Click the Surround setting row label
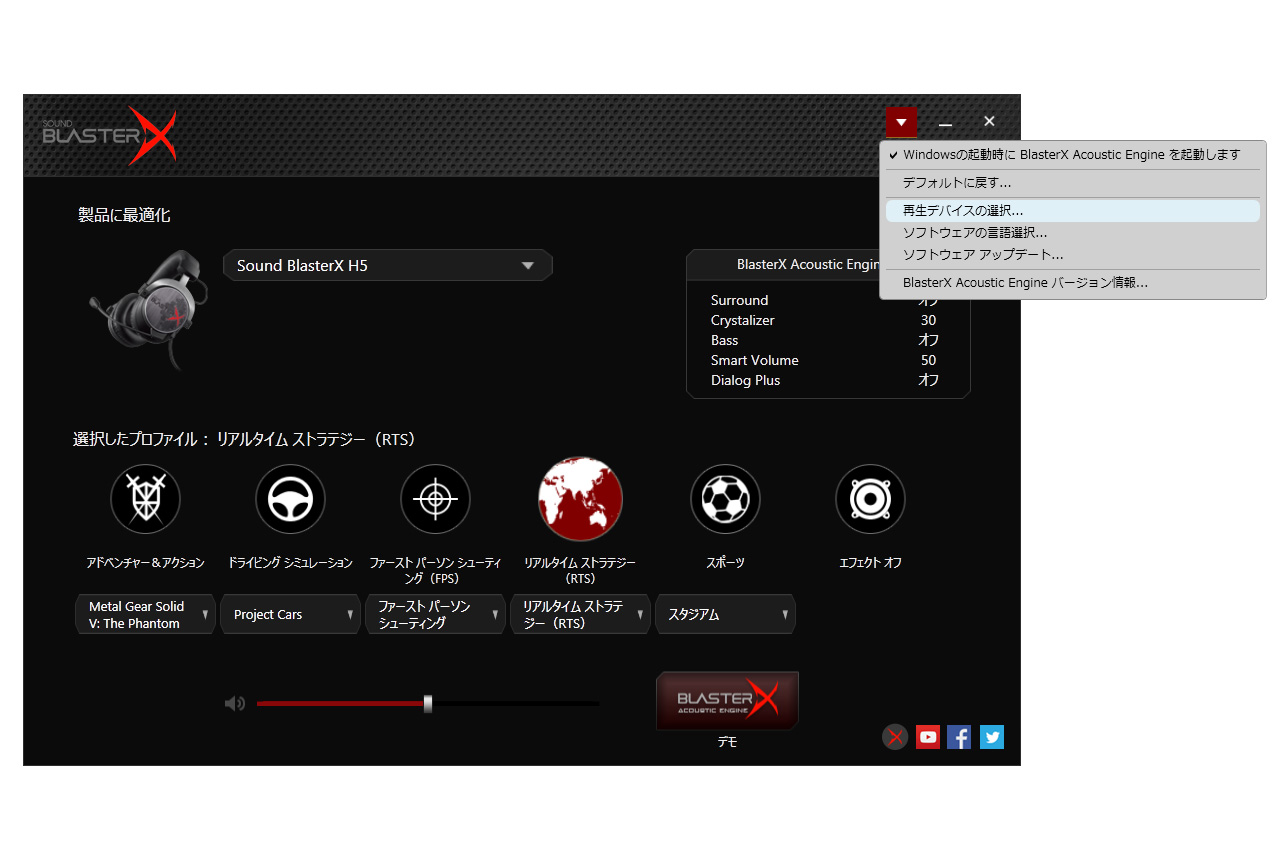The width and height of the screenshot is (1280, 853). [740, 300]
